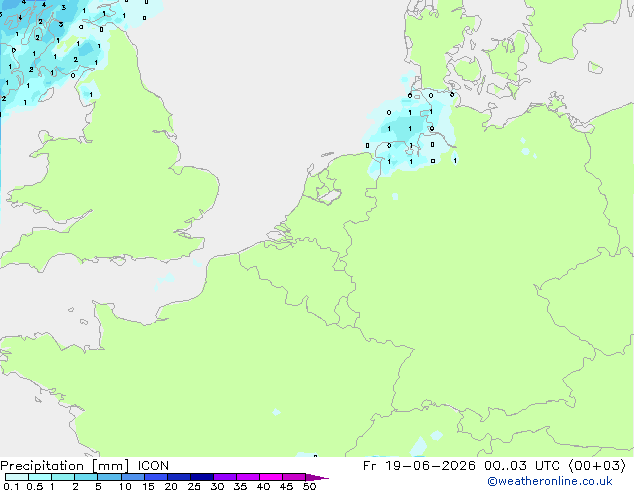Click the 1–2 mm legend color swatch
634x490 pixels.
point(63,477)
